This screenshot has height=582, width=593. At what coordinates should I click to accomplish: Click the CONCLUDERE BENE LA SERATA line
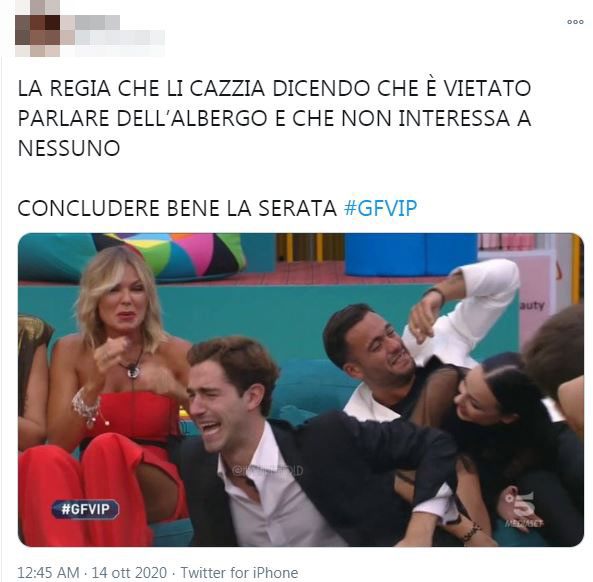tap(177, 208)
